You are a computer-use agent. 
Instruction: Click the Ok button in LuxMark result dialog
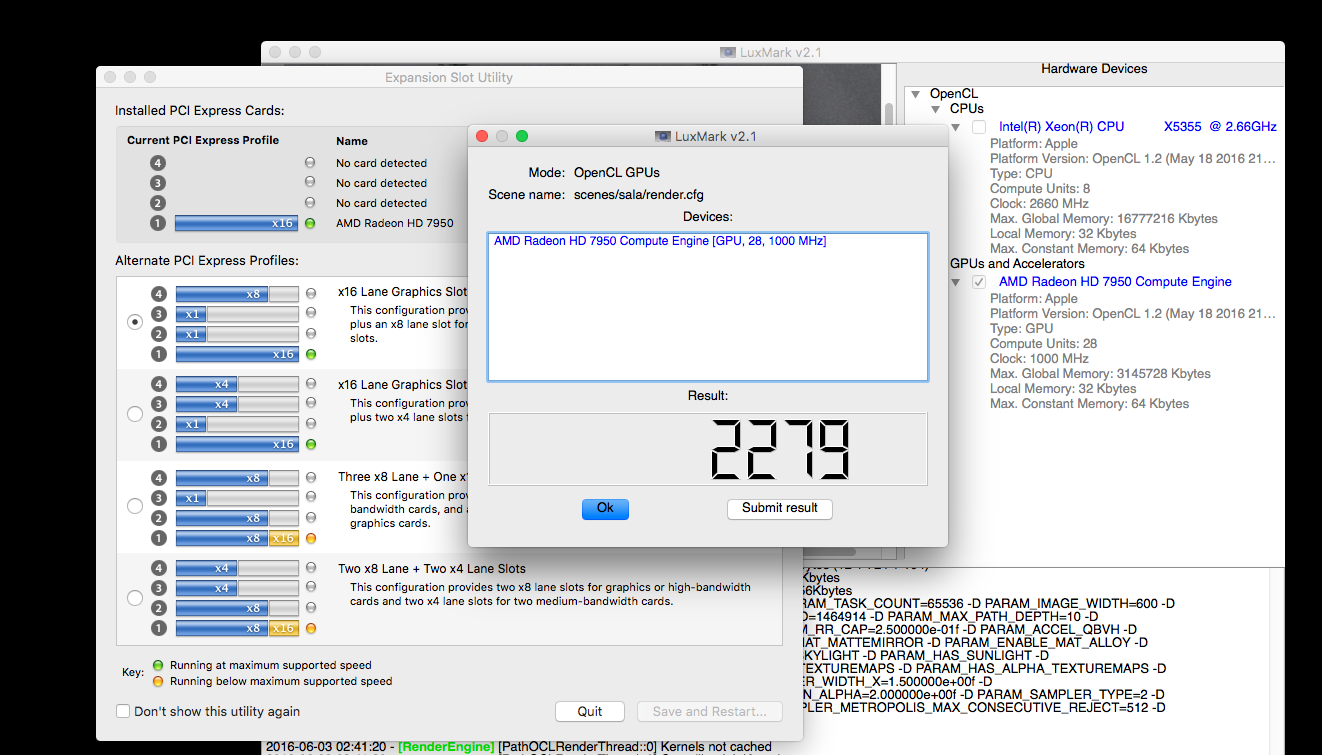point(605,508)
